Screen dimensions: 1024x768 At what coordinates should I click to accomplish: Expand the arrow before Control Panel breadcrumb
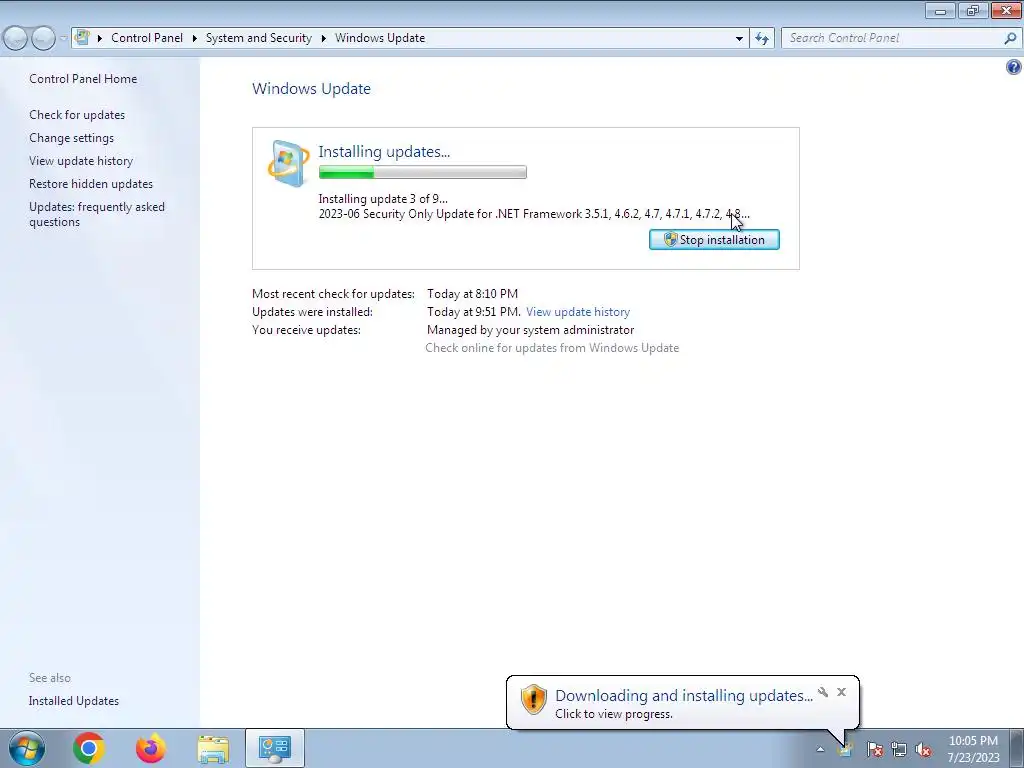[100, 38]
